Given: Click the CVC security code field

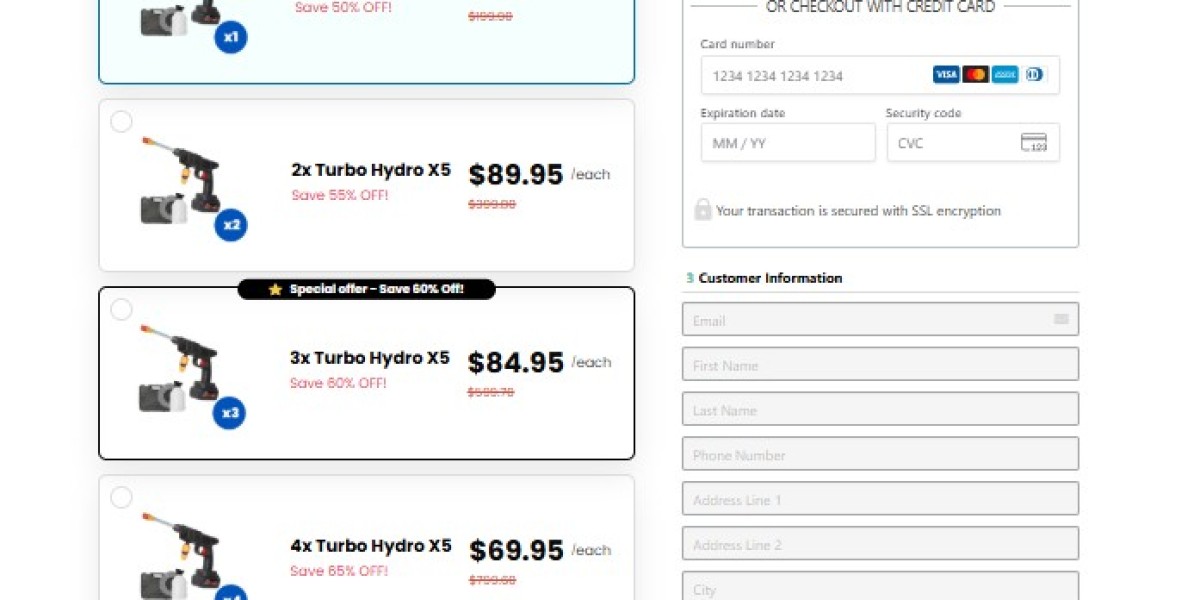Looking at the screenshot, I should (x=950, y=143).
